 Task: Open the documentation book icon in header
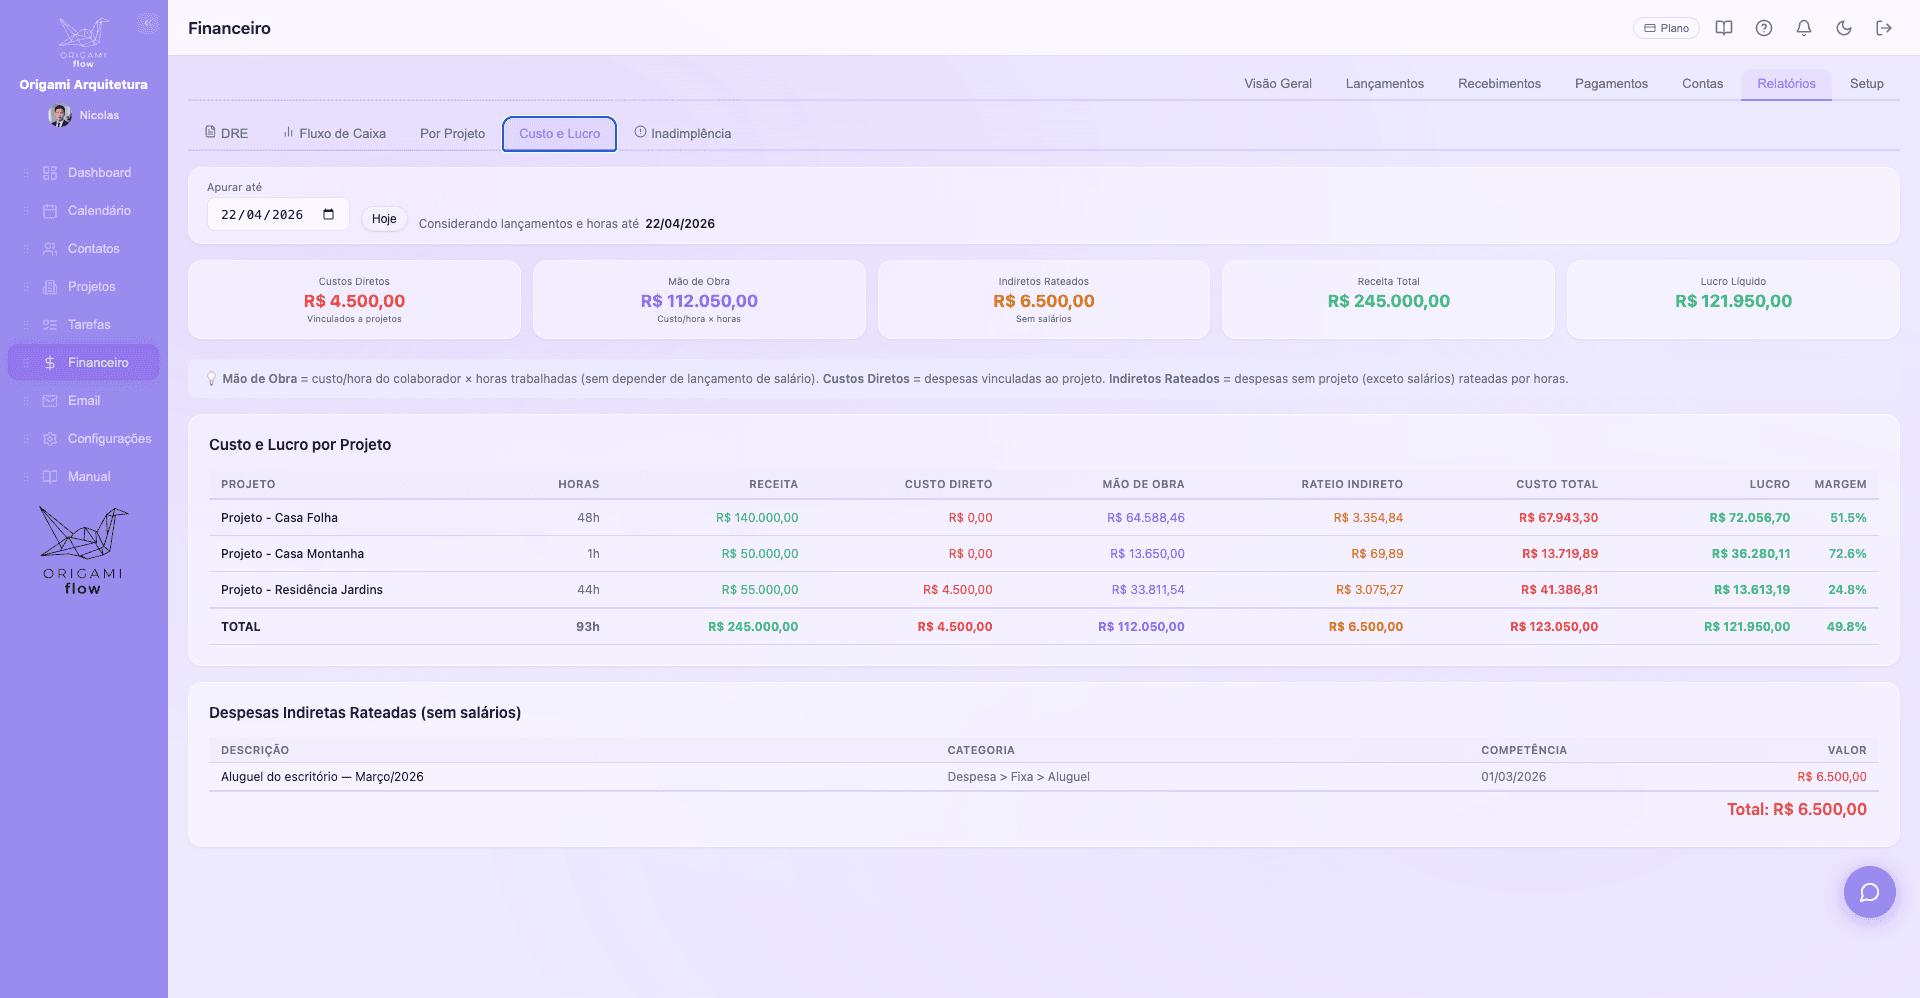pyautogui.click(x=1724, y=28)
